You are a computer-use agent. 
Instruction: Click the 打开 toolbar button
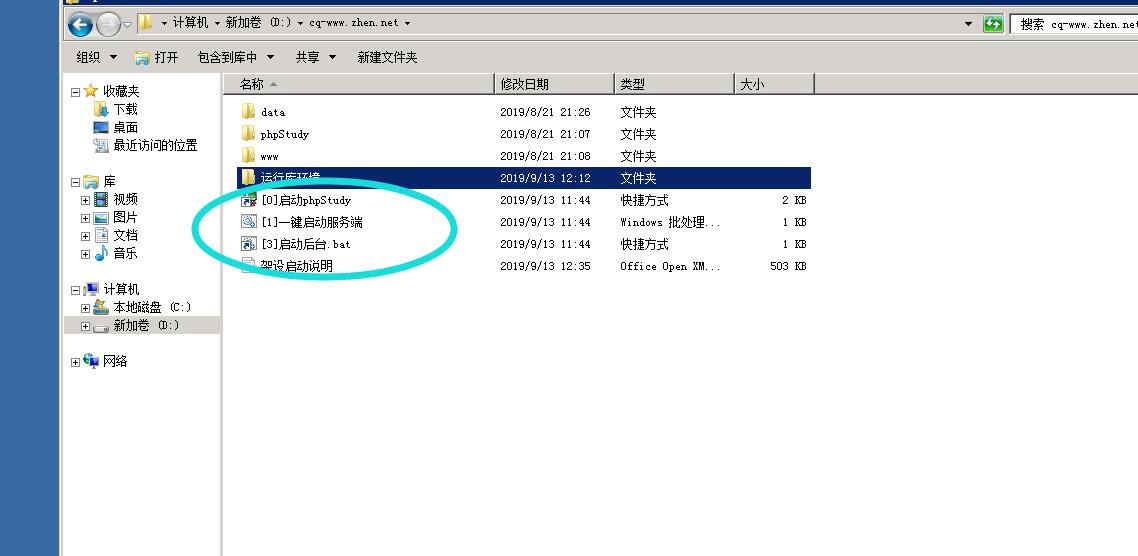click(157, 57)
